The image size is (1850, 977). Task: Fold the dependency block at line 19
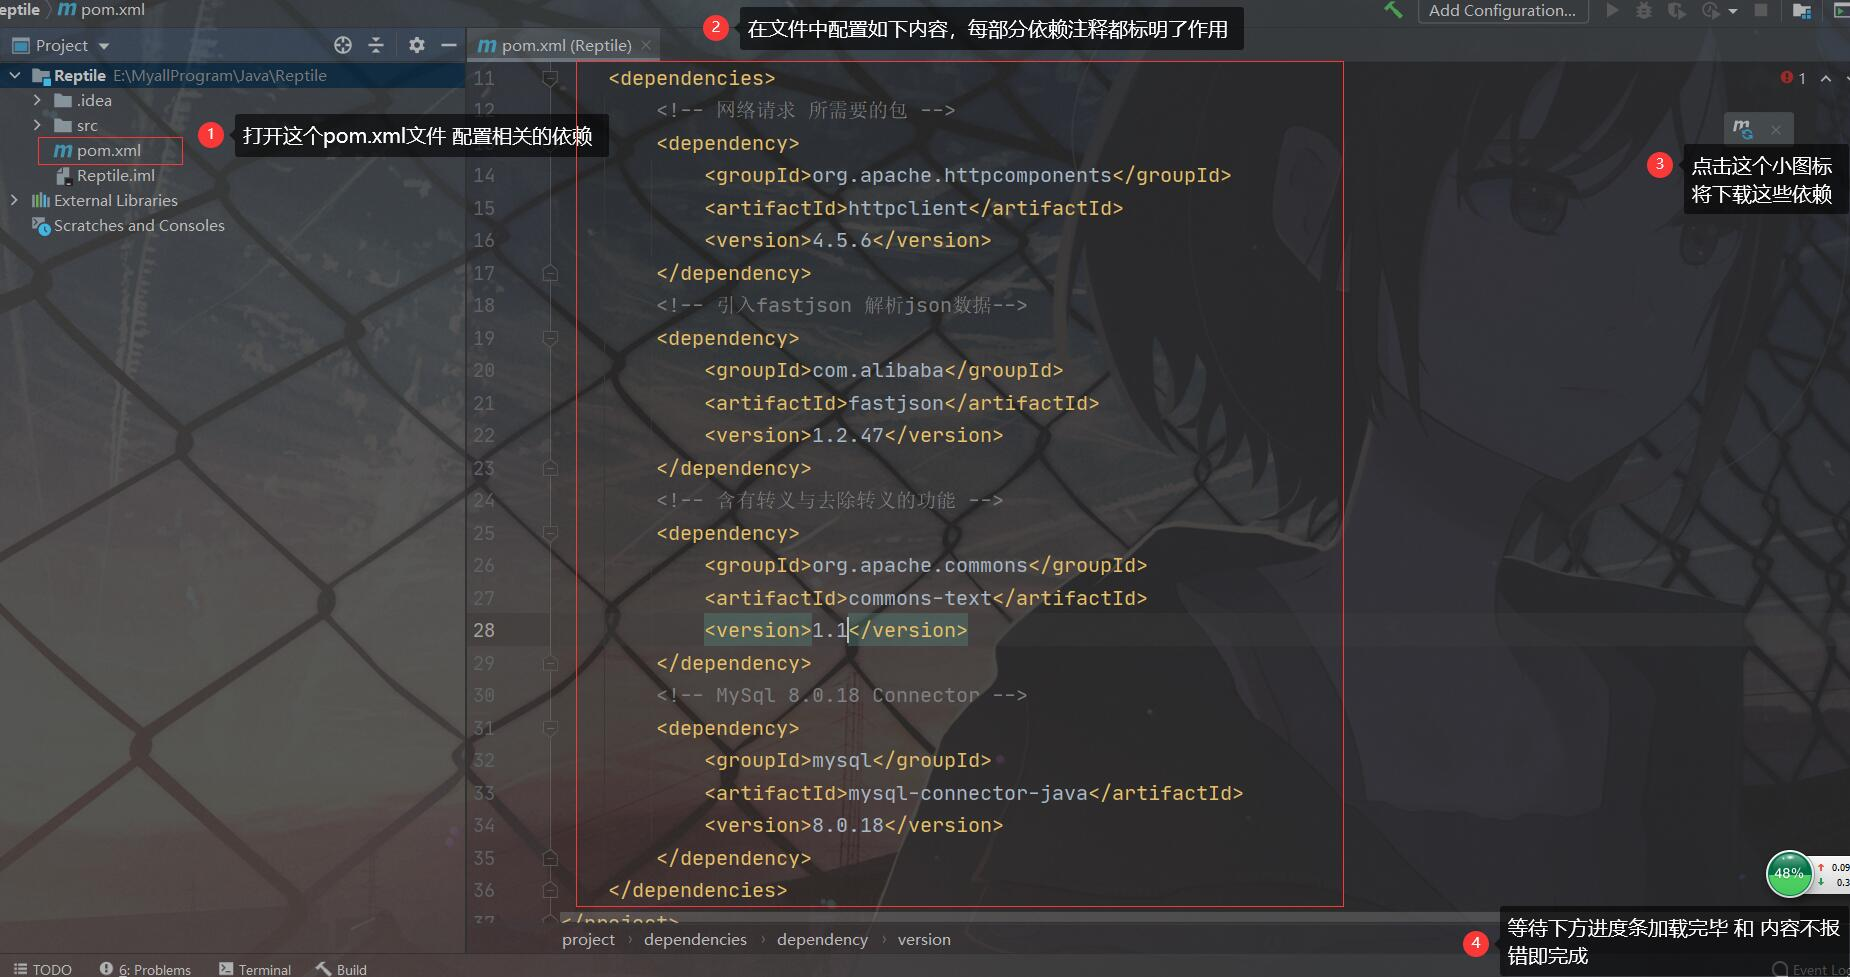[x=550, y=338]
